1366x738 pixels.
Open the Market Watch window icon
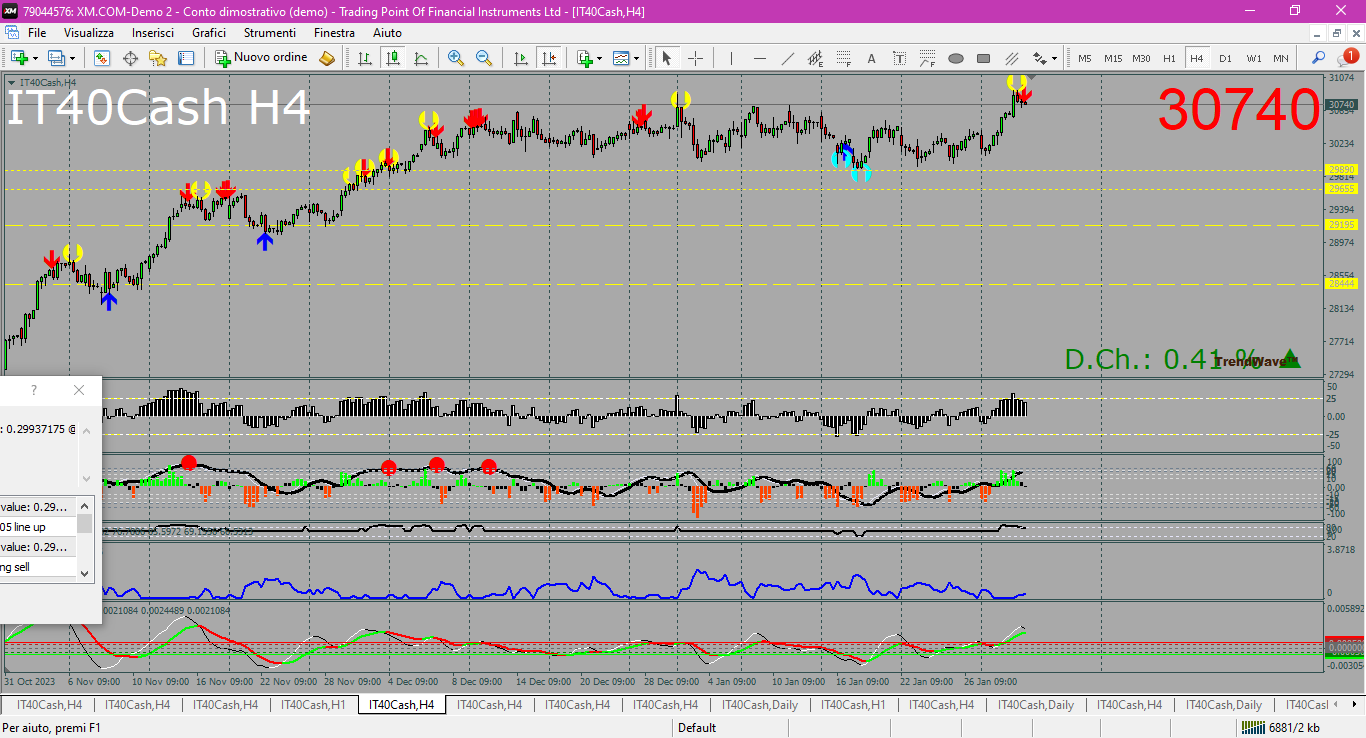(102, 58)
